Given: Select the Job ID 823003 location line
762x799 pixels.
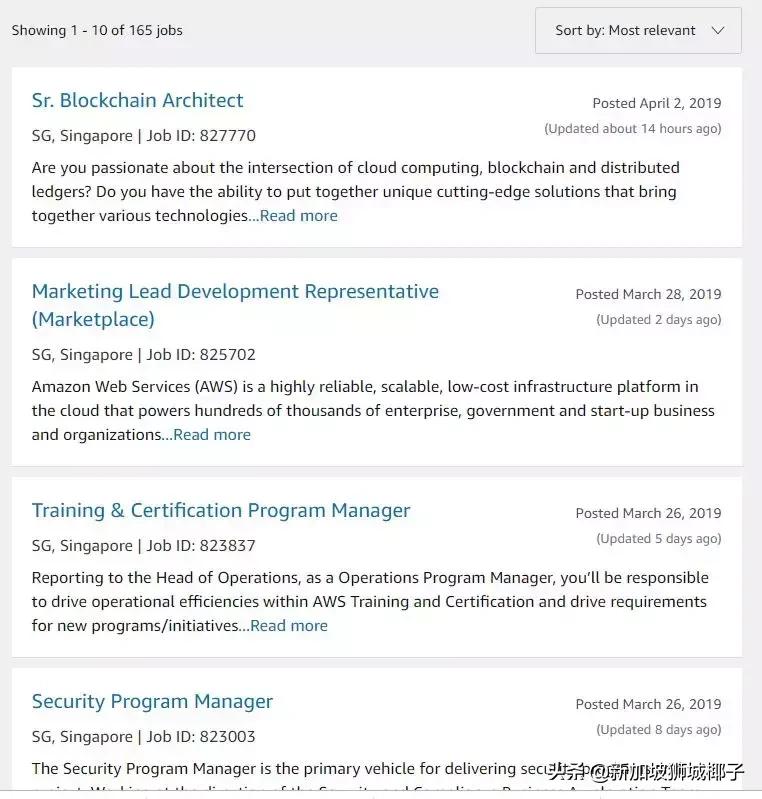Looking at the screenshot, I should coord(144,737).
